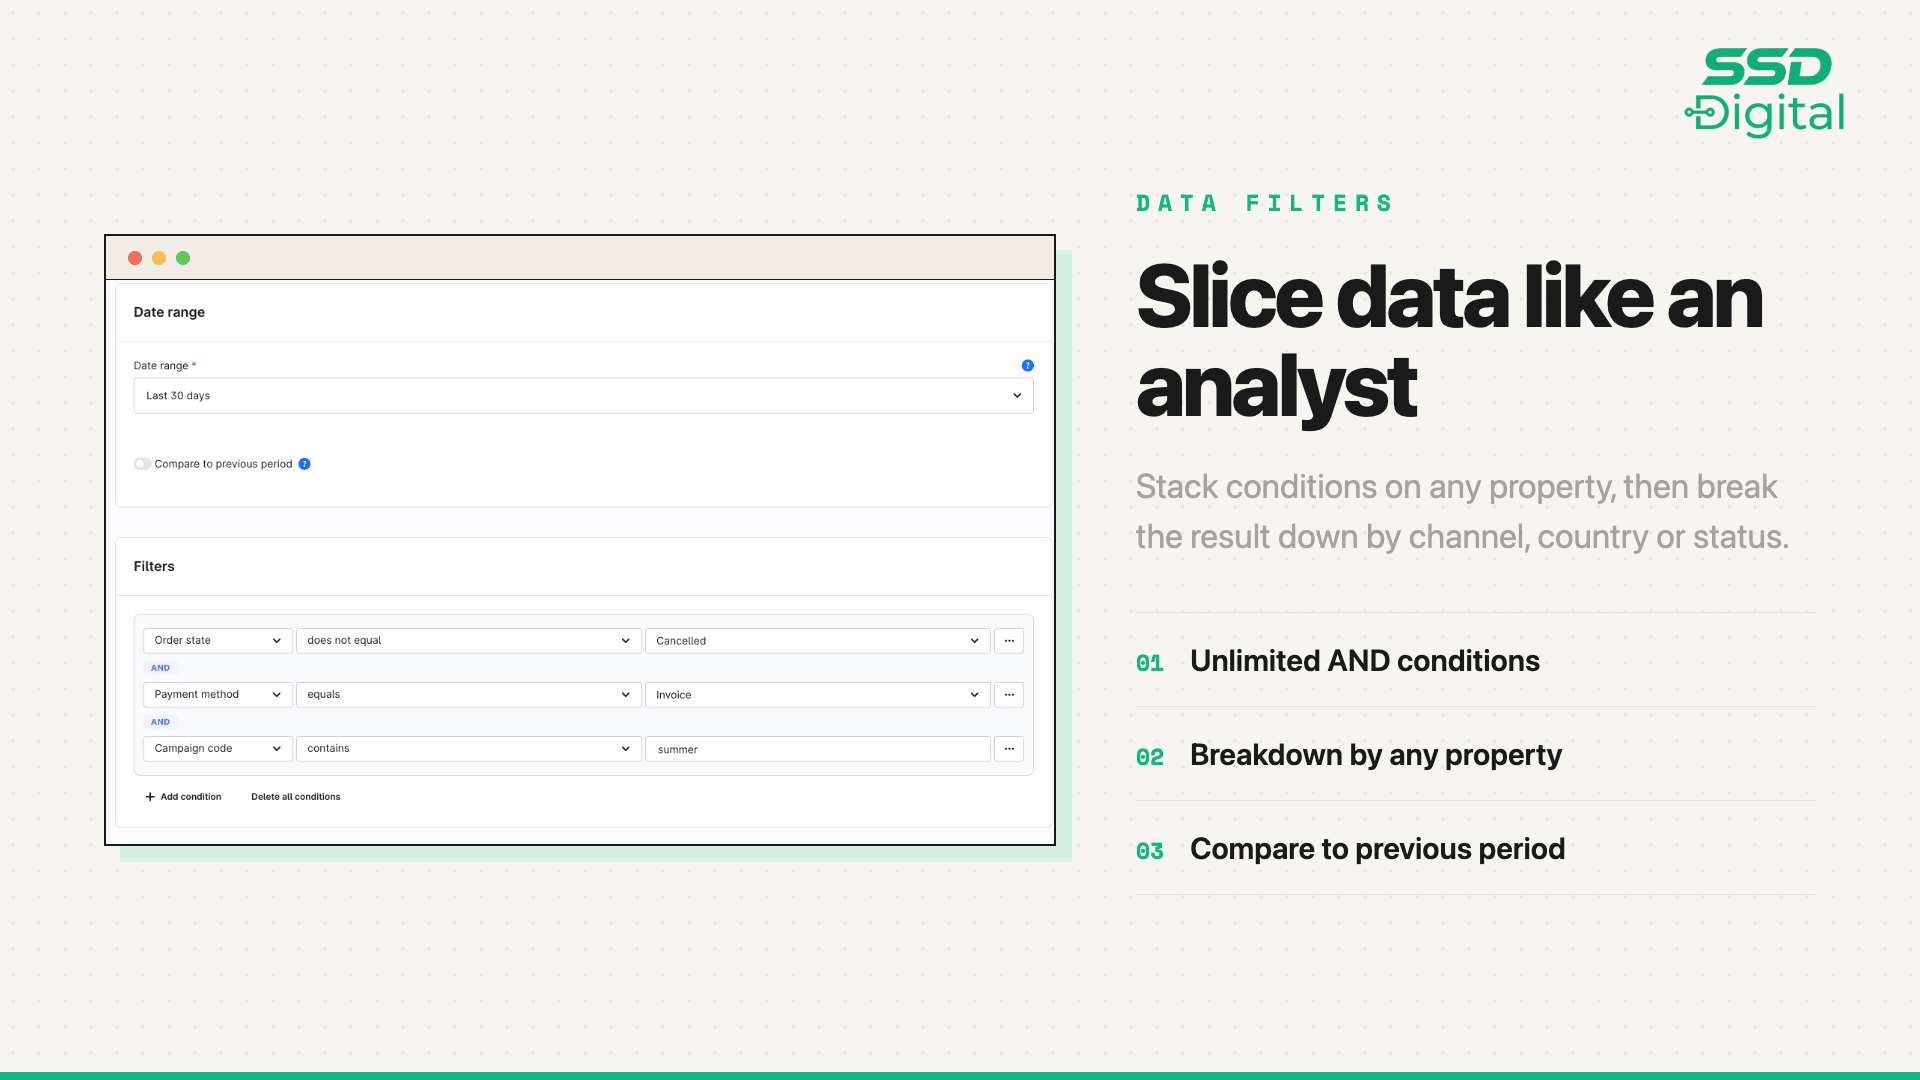The width and height of the screenshot is (1920, 1080).
Task: Click the yellow minimize window dot
Action: click(x=159, y=258)
